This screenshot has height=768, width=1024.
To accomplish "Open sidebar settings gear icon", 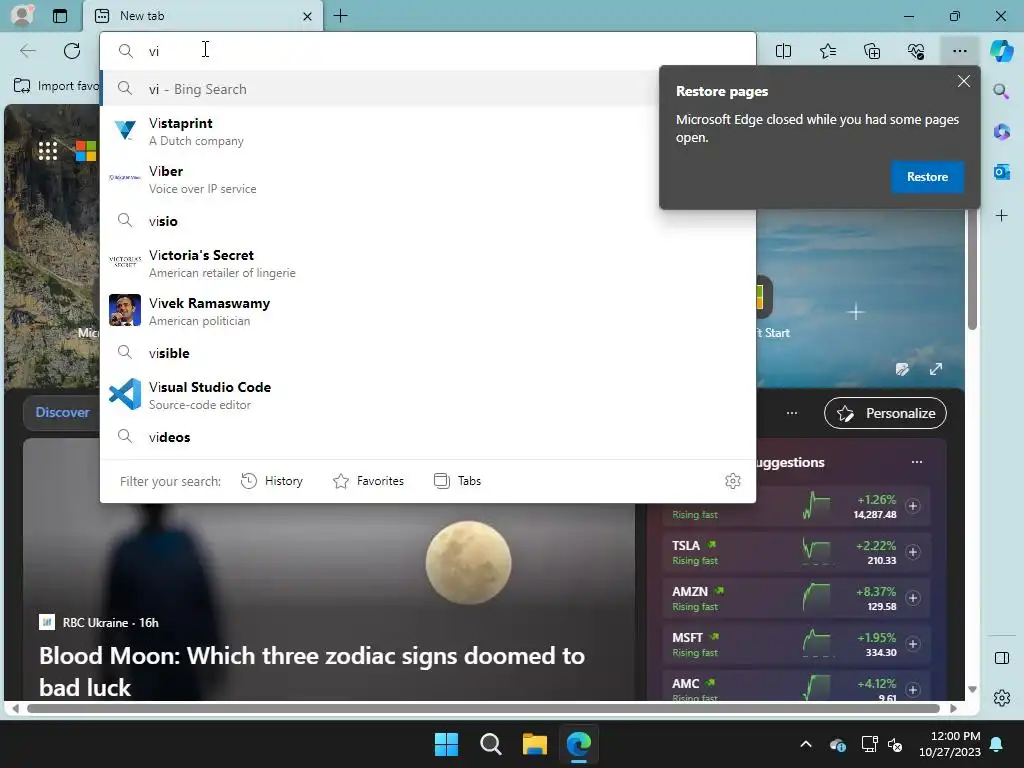I will coord(1001,698).
